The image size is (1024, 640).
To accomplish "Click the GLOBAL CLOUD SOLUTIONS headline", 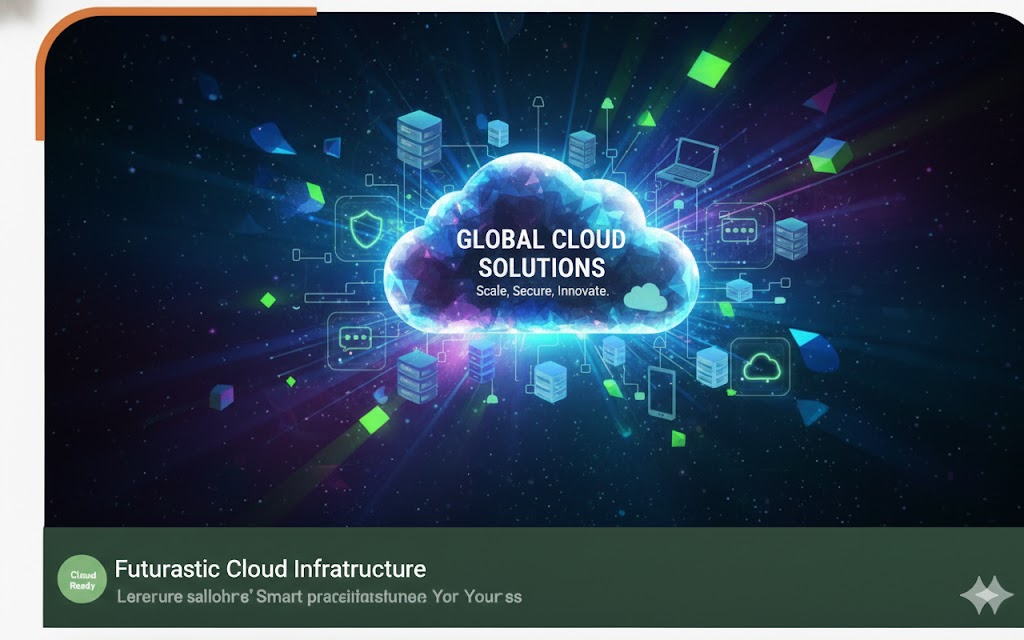I will point(541,253).
